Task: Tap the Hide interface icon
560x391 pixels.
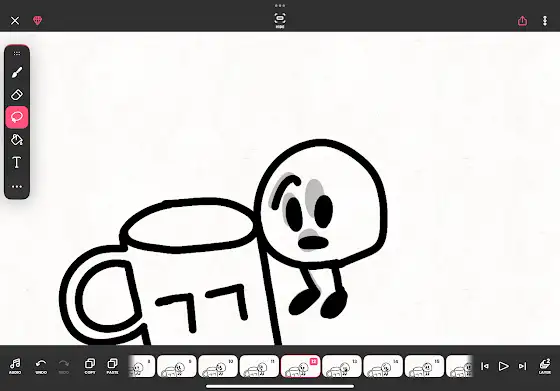Action: (x=280, y=20)
